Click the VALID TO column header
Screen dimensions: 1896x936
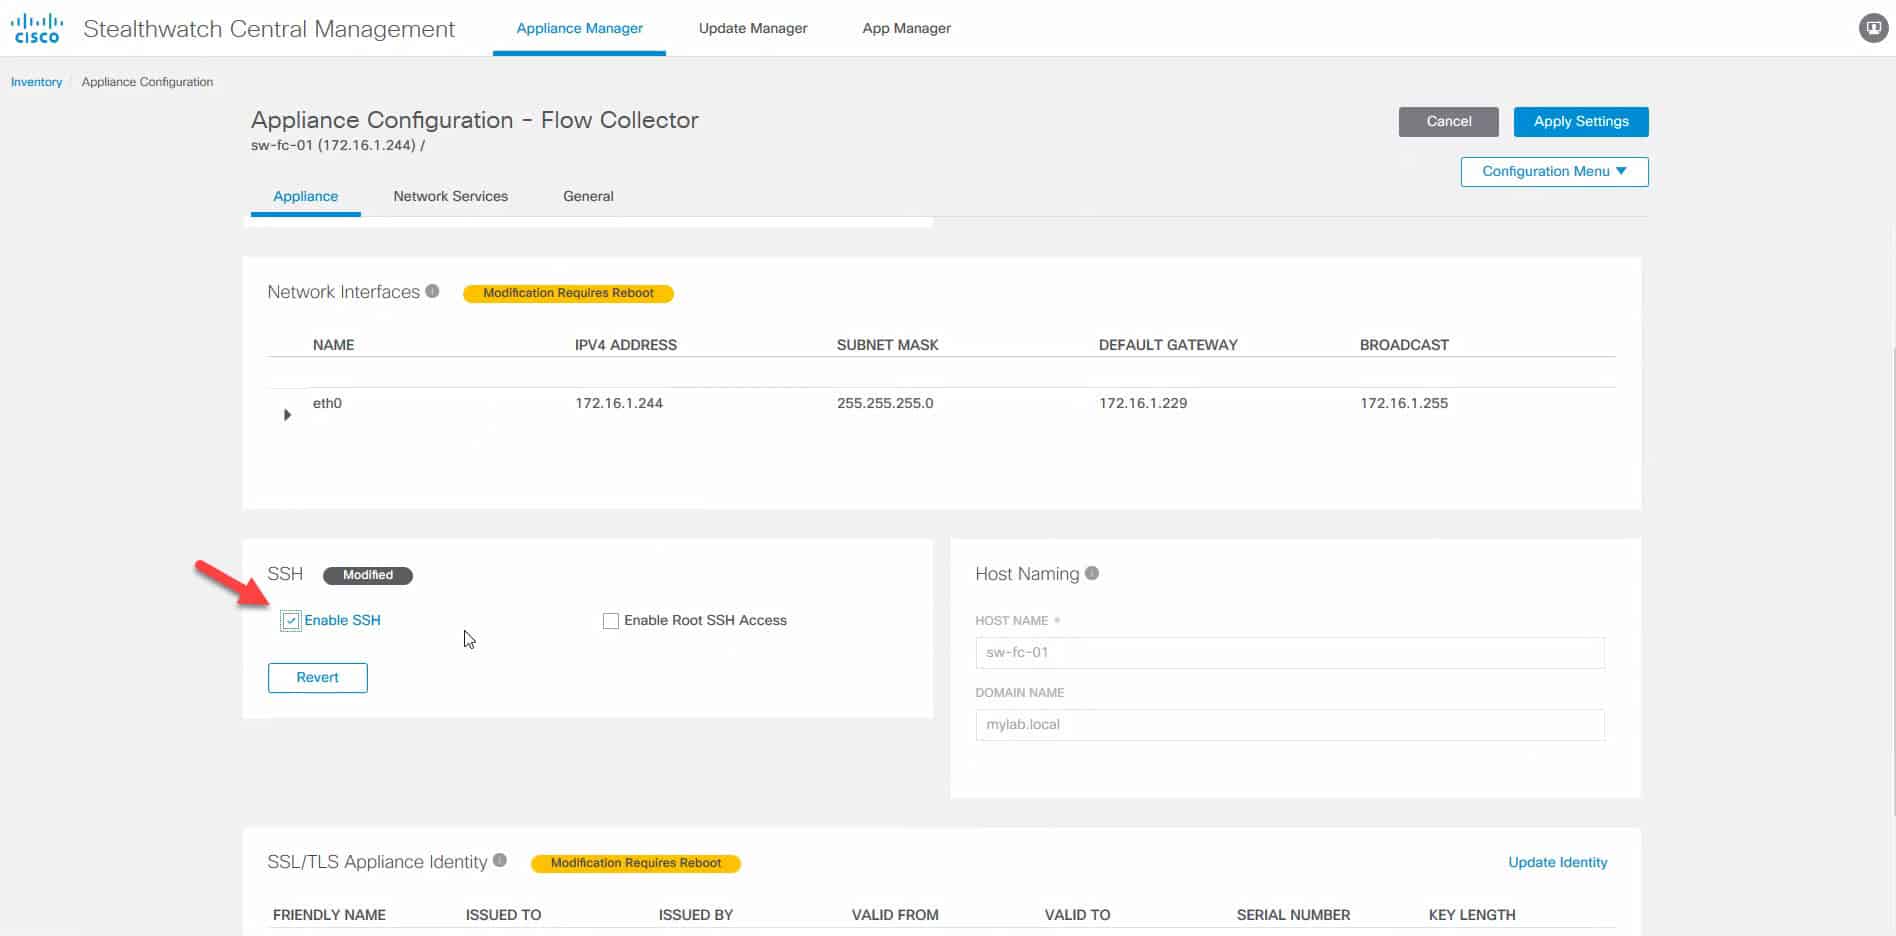1077,915
